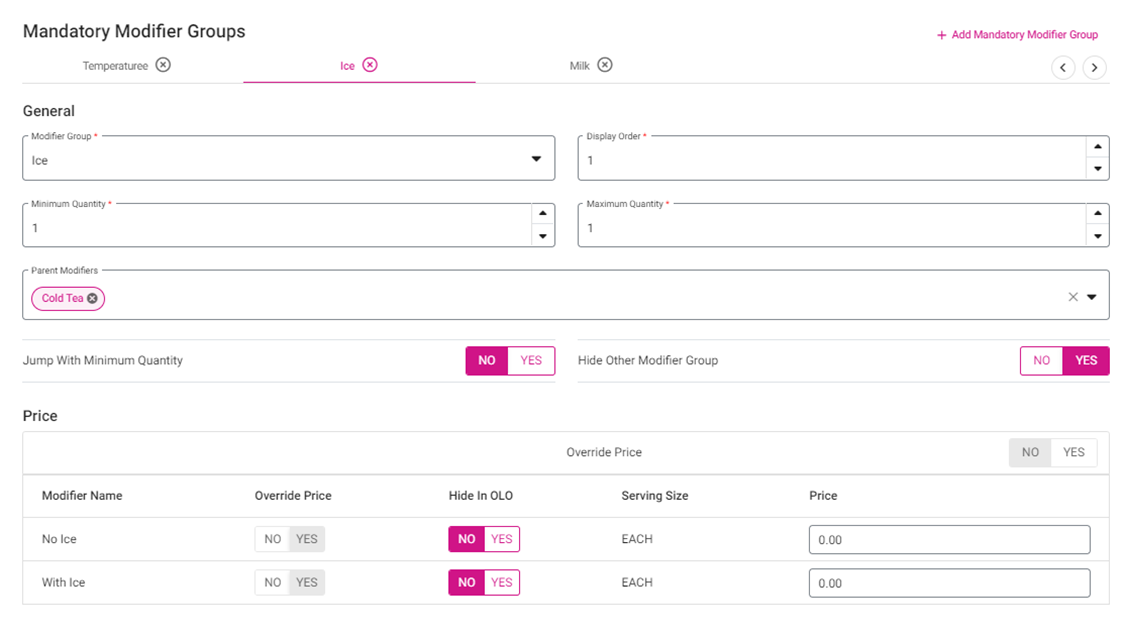Remove the Temperaturee modifier group tab

(x=163, y=65)
